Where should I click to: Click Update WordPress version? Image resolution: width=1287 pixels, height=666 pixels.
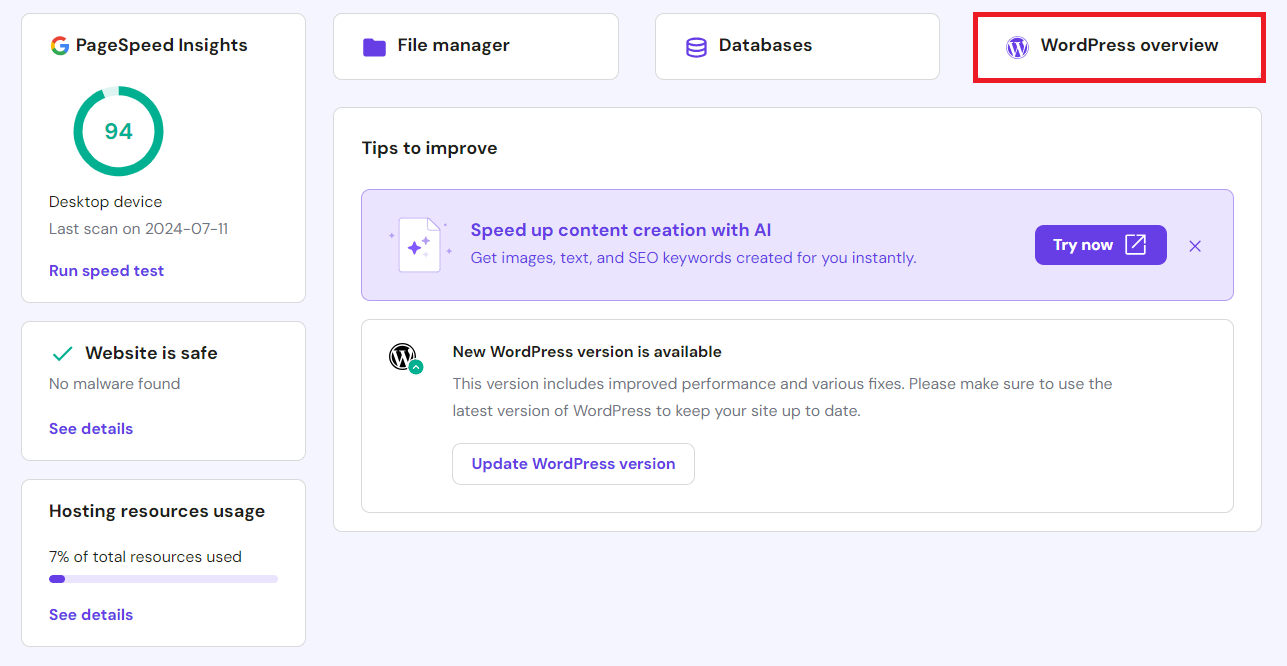click(573, 463)
